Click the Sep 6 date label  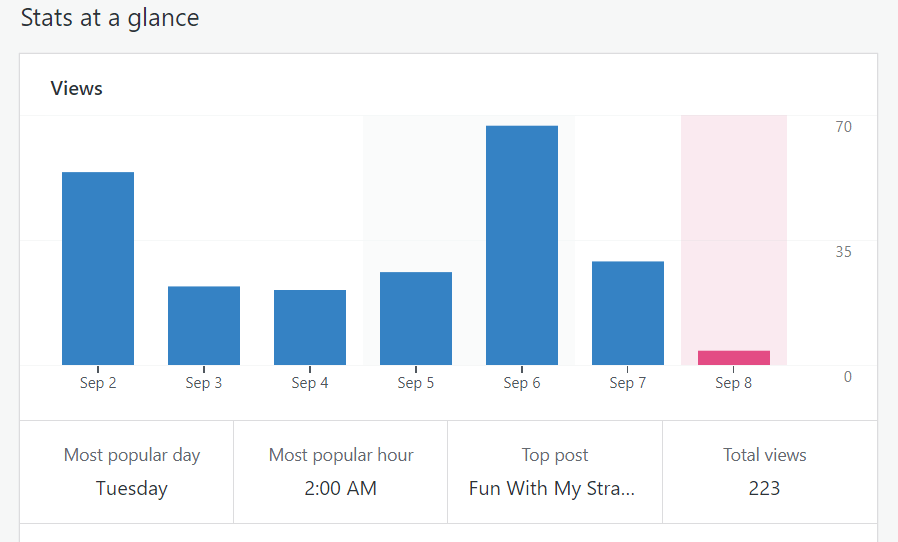(522, 383)
